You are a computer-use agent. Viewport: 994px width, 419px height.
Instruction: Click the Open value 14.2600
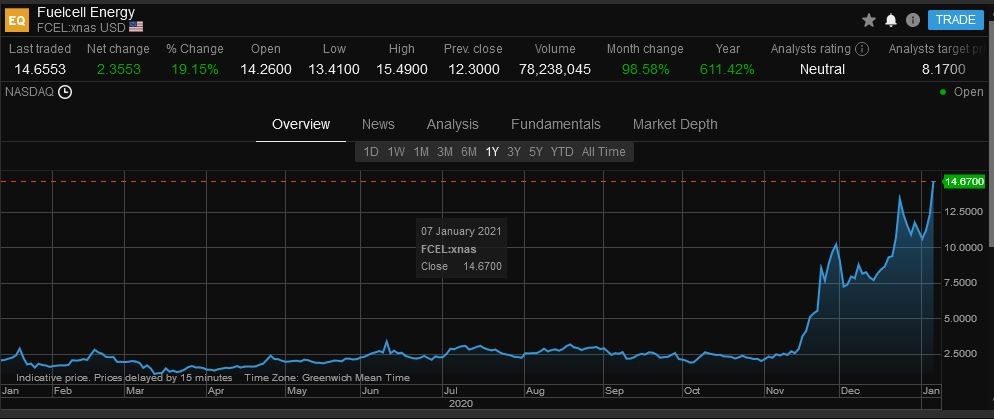click(266, 70)
